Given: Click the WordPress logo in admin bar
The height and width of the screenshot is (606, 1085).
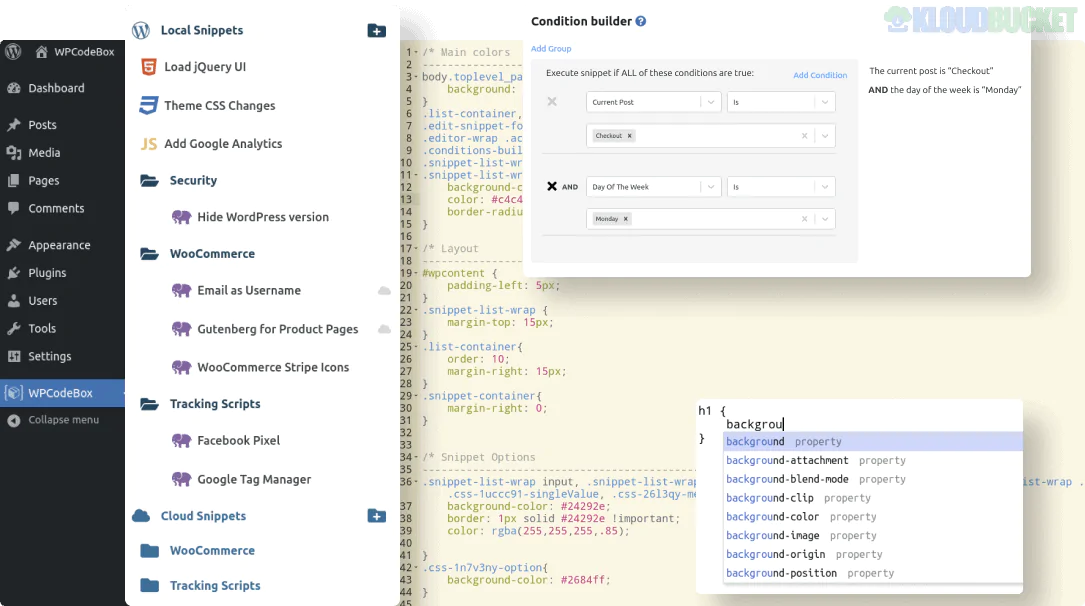Looking at the screenshot, I should coord(12,52).
